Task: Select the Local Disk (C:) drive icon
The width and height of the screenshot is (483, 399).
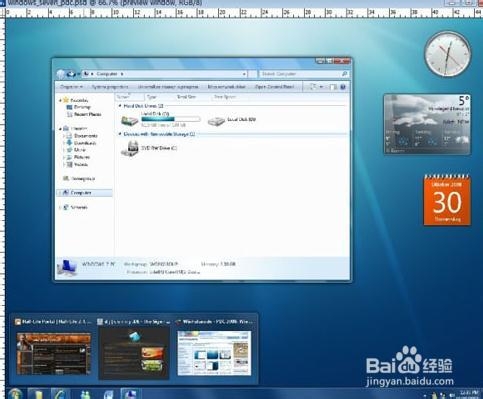Action: coord(129,120)
